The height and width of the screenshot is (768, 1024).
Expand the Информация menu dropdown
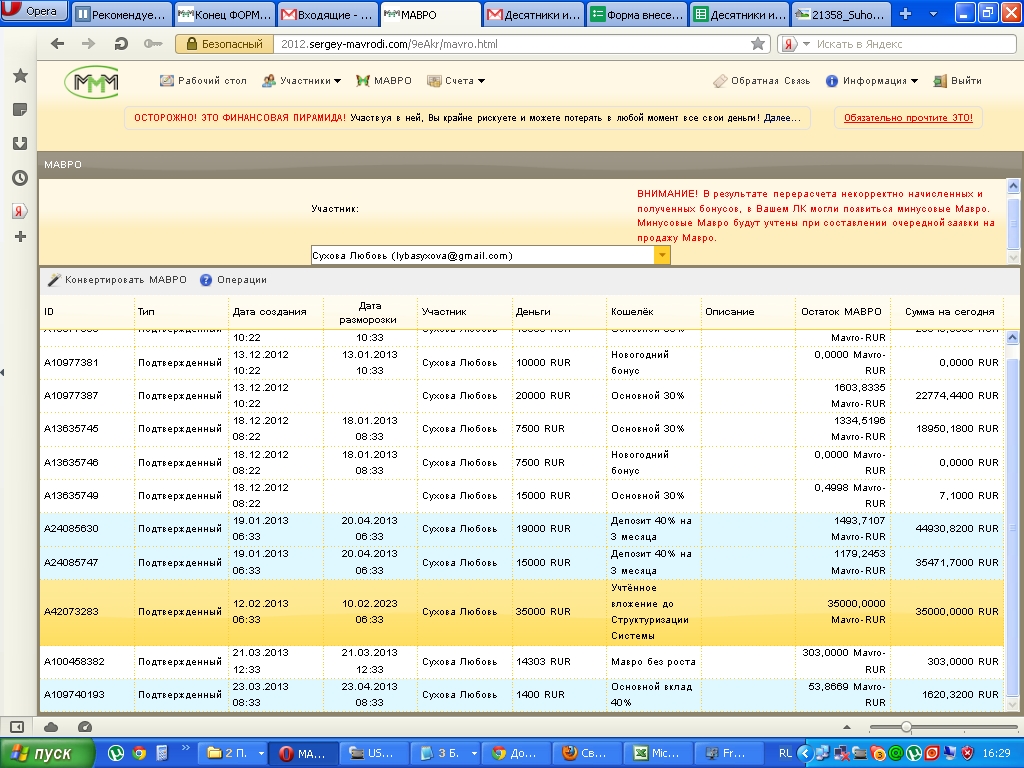coord(872,81)
